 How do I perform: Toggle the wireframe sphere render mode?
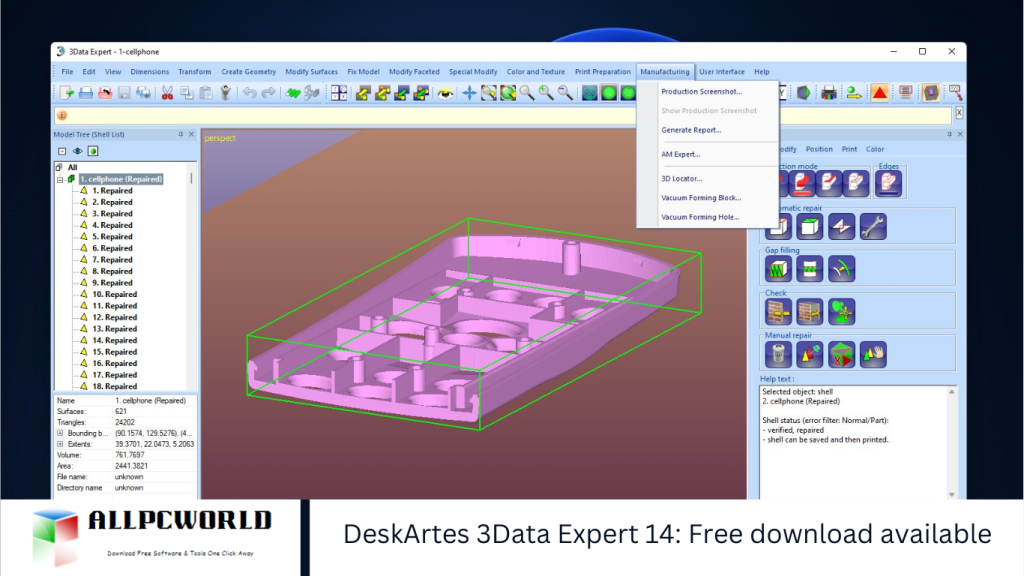point(590,93)
